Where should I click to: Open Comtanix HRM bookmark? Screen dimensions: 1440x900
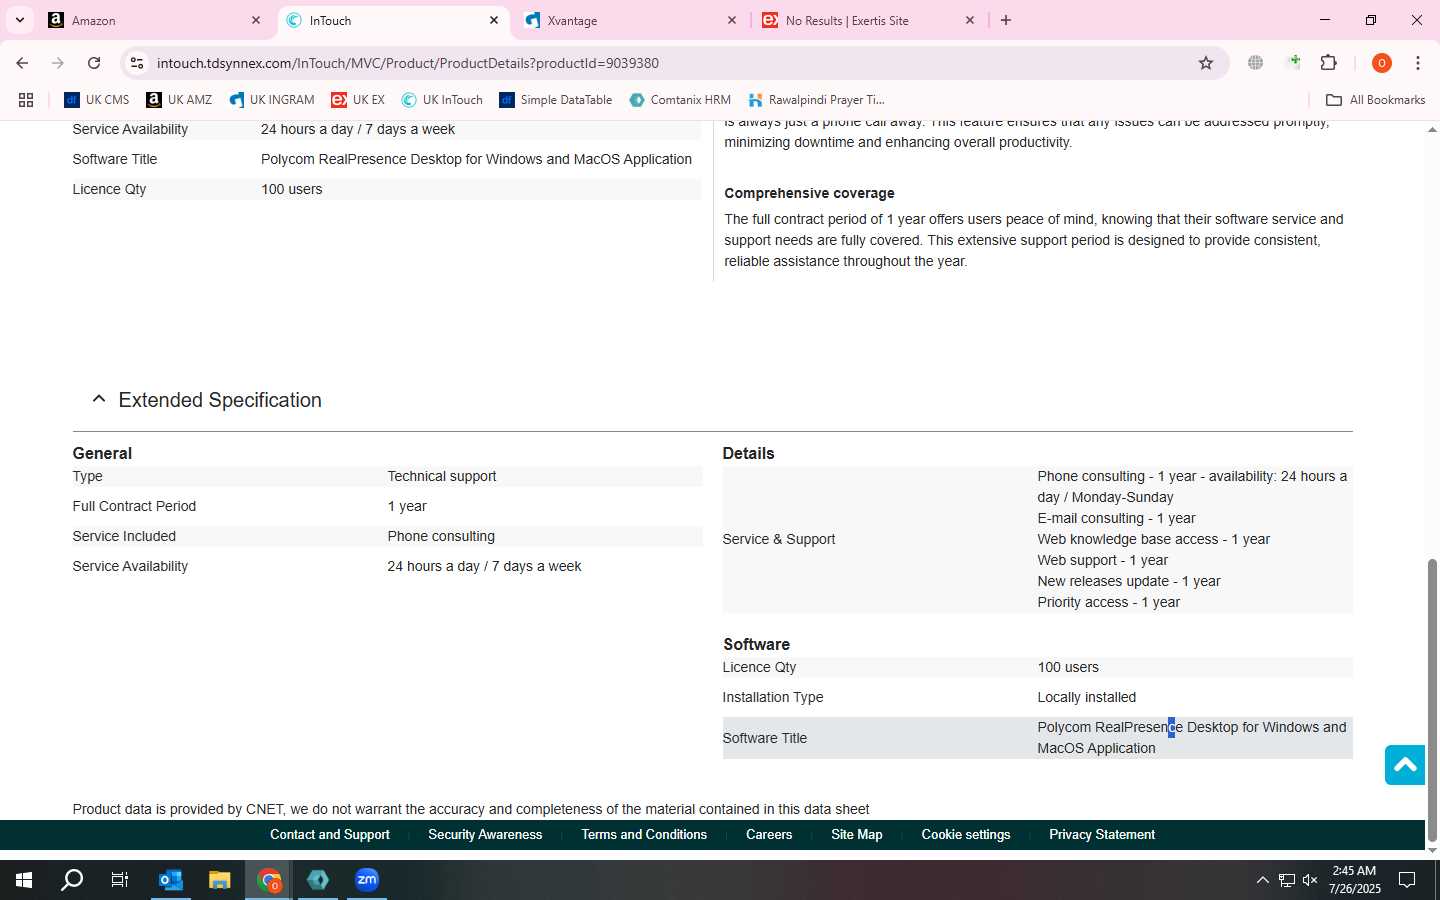coord(680,100)
